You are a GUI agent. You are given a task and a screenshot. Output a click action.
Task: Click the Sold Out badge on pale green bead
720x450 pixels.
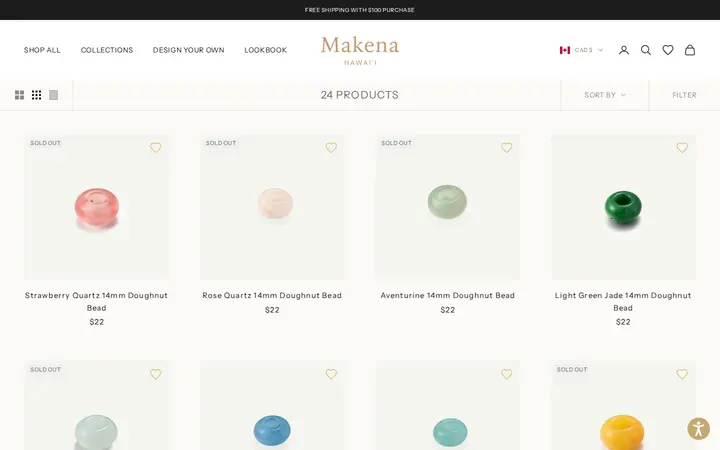[x=45, y=369]
